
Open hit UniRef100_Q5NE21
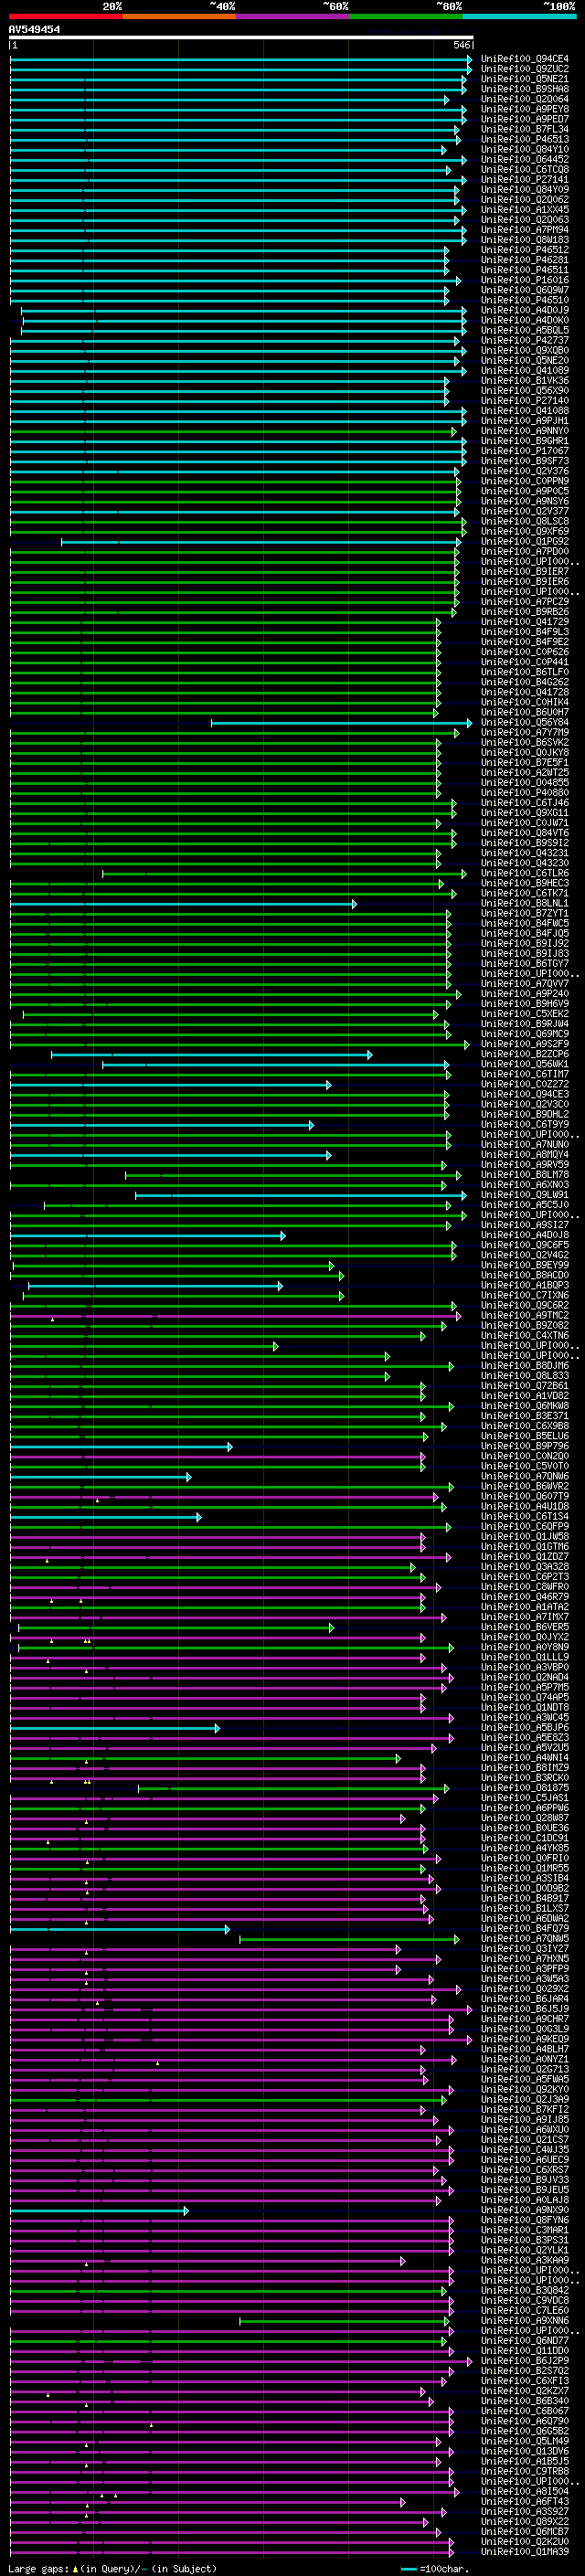coord(524,79)
